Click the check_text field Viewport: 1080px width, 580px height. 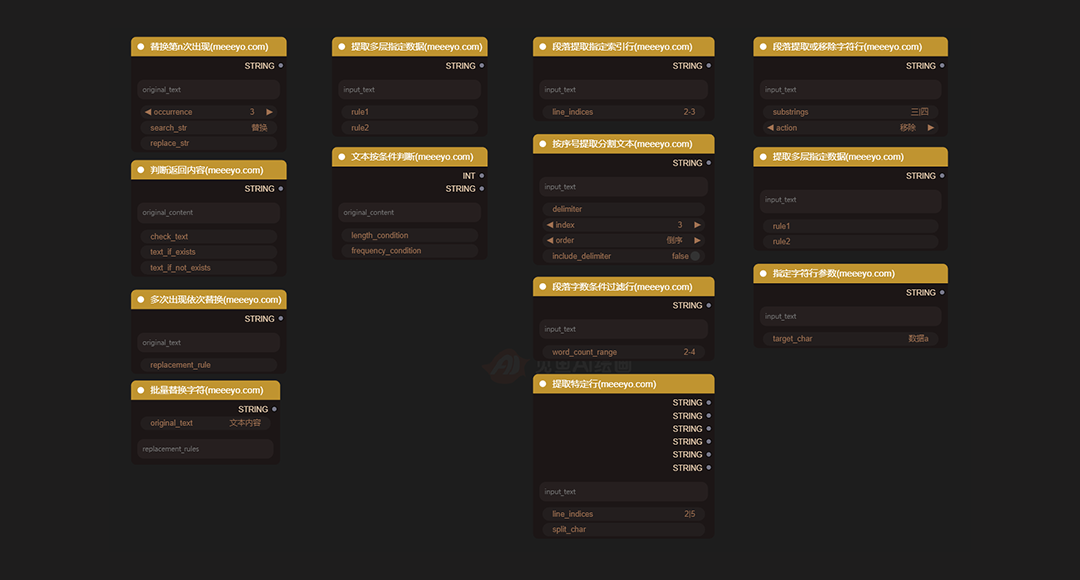point(209,236)
